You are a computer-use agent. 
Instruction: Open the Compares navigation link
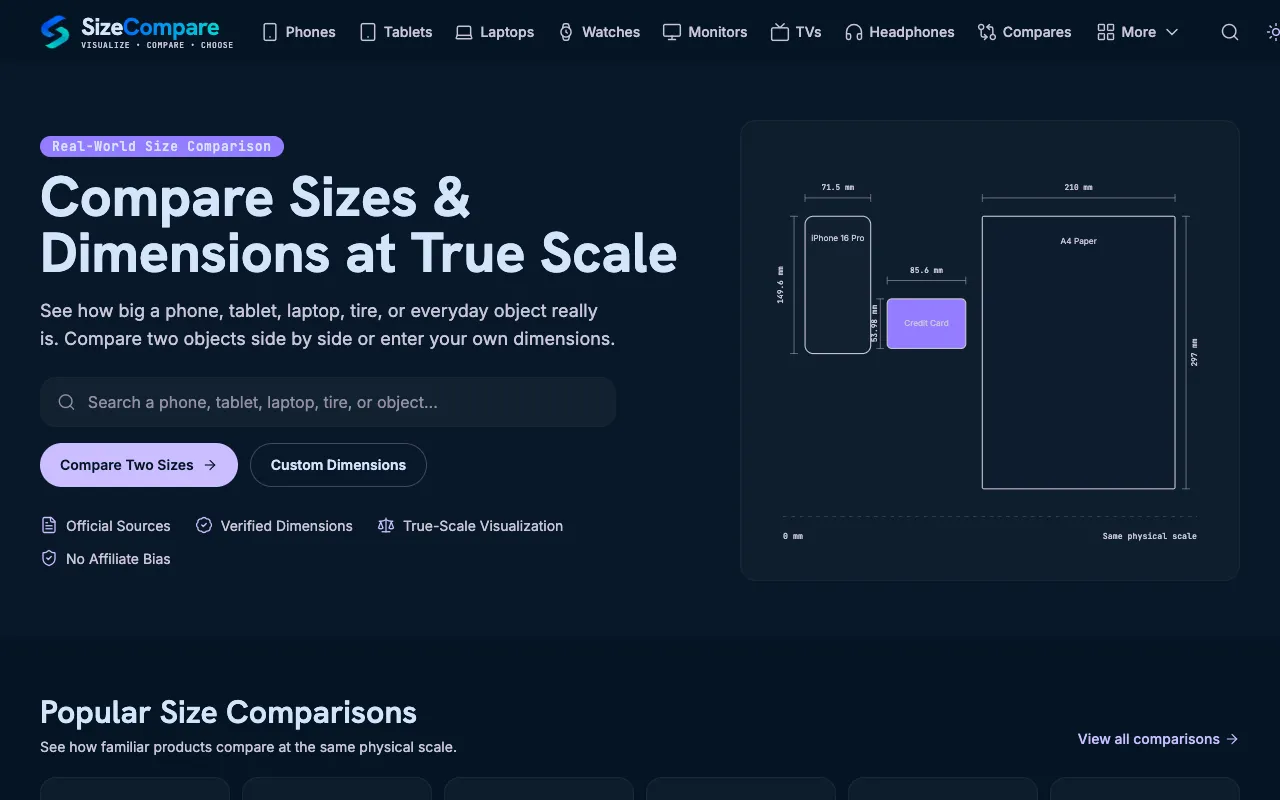tap(1025, 32)
